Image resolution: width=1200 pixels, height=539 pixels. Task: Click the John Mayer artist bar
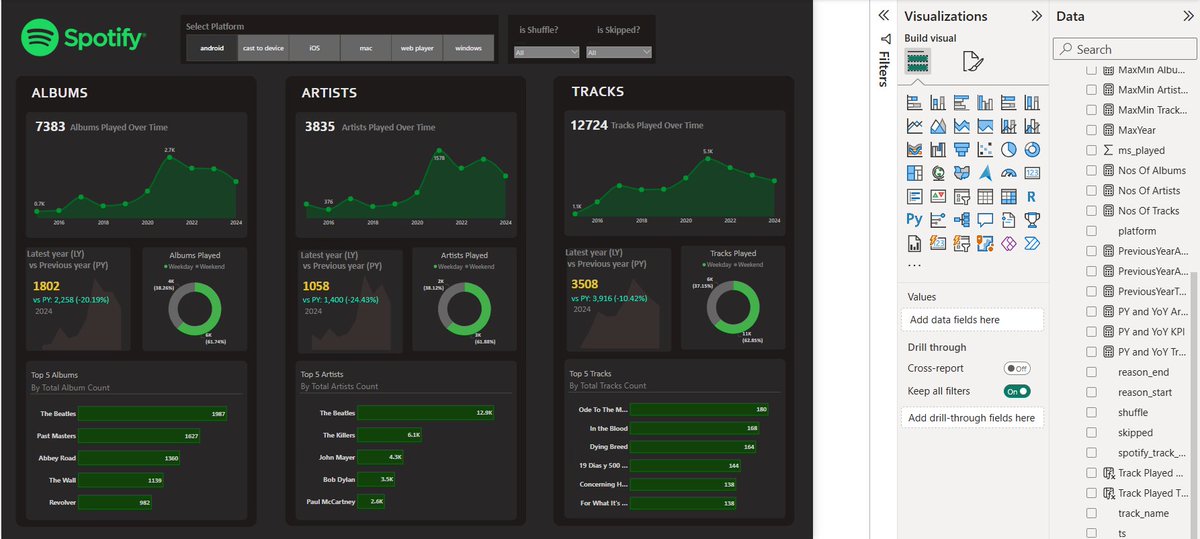(x=381, y=457)
